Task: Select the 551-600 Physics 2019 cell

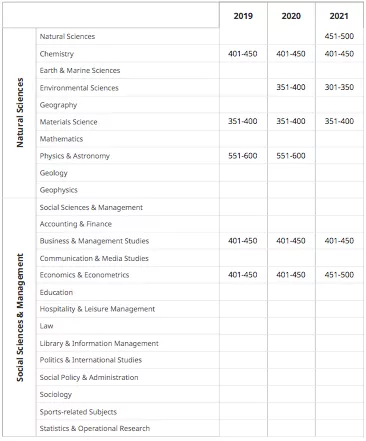Action: [243, 156]
